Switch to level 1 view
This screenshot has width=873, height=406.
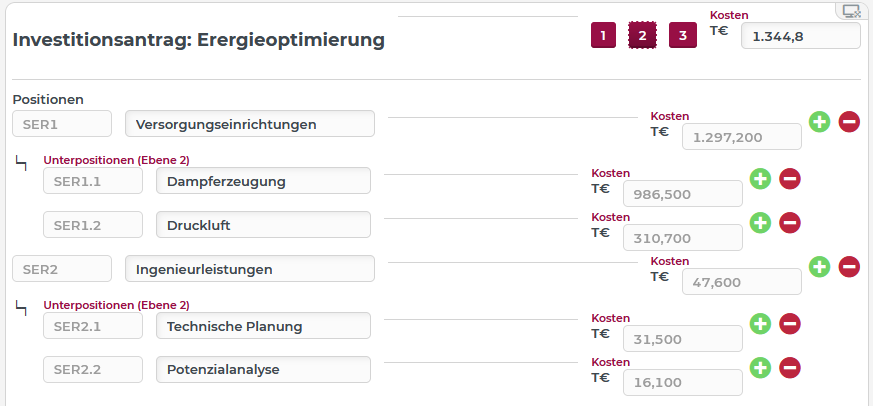(603, 36)
